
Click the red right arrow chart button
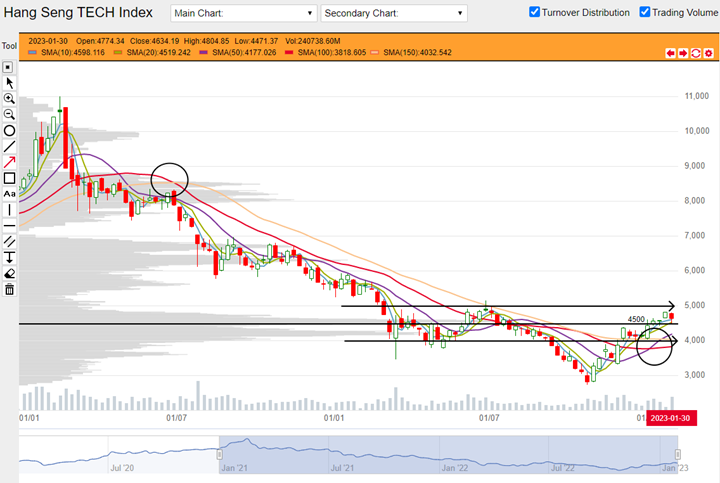[x=683, y=53]
